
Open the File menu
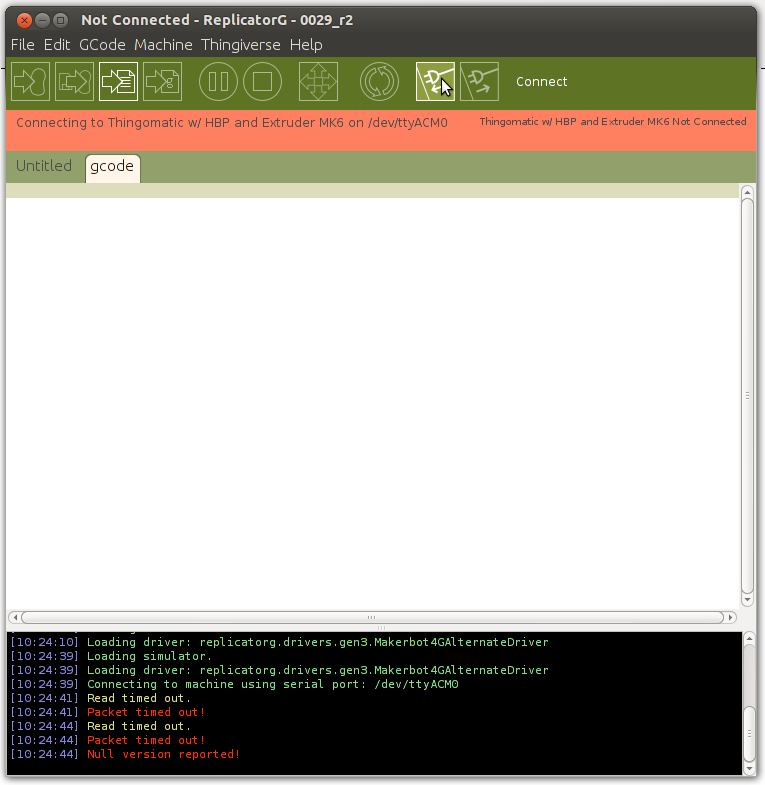tap(22, 45)
